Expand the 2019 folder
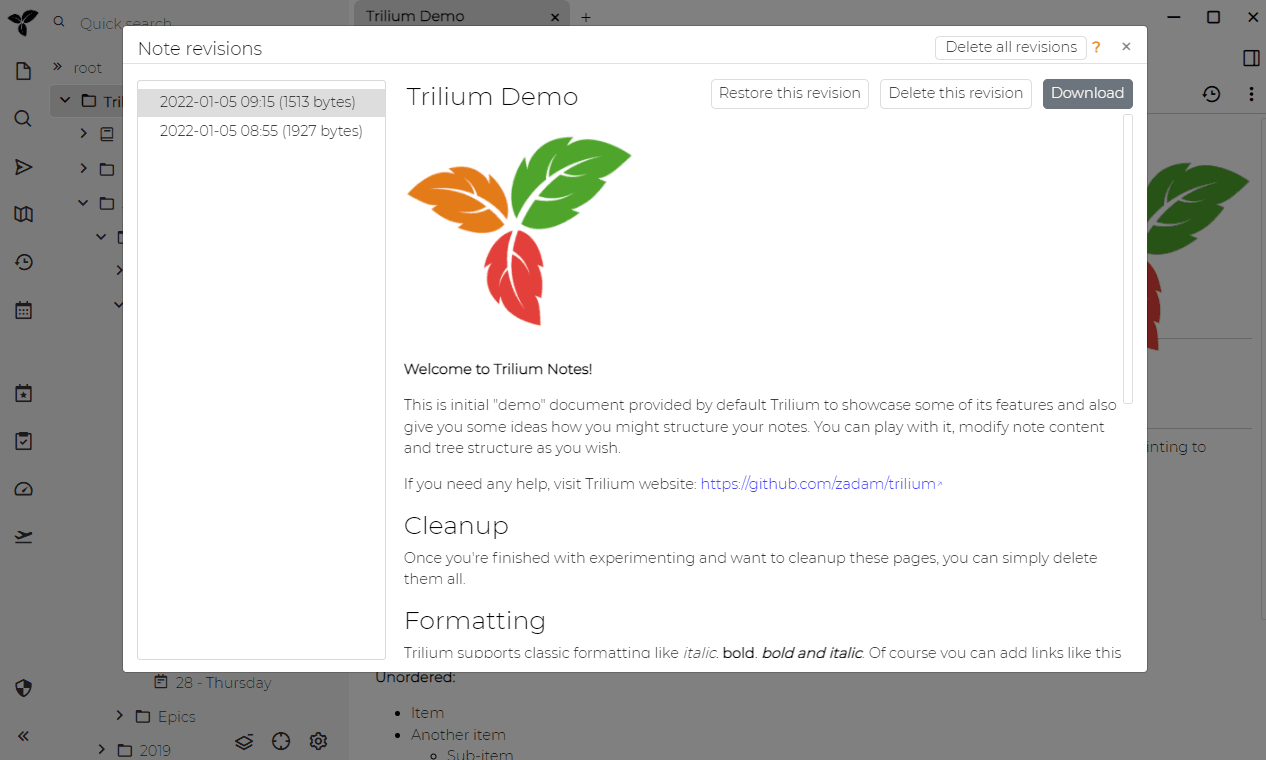1266x760 pixels. click(x=101, y=749)
